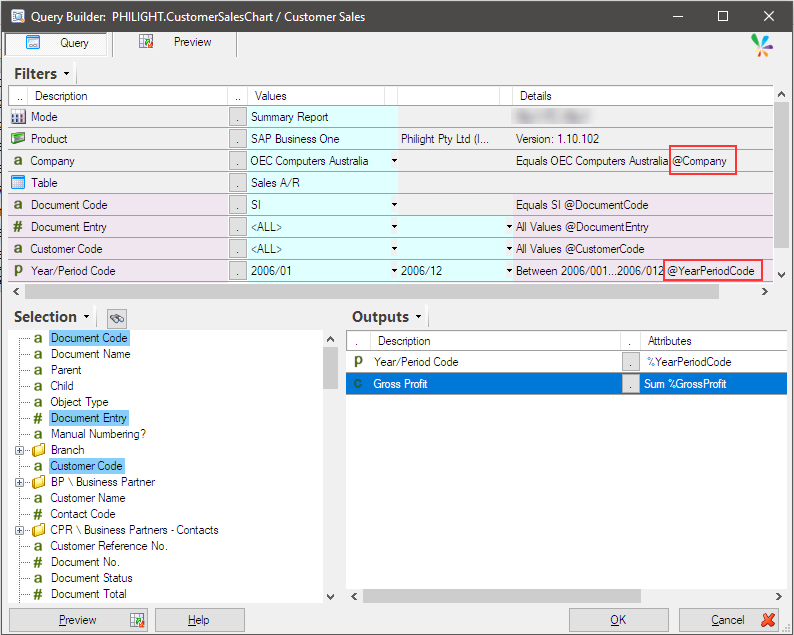
Task: Select Customer Name tree item
Action: (x=88, y=498)
